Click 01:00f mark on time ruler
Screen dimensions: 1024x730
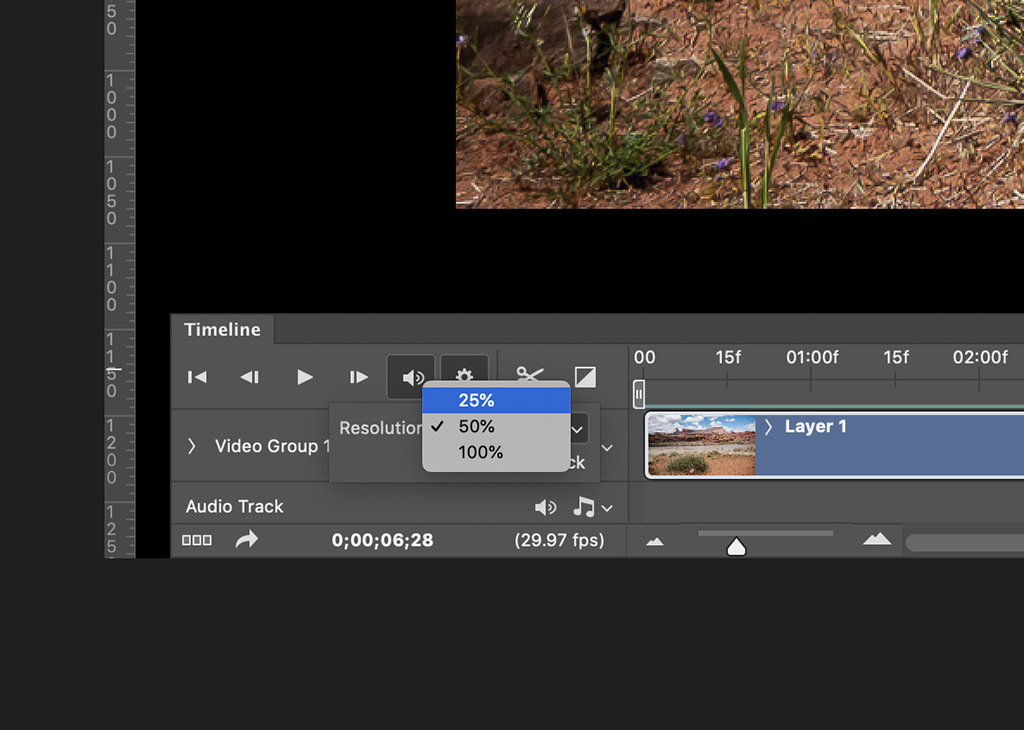[812, 357]
